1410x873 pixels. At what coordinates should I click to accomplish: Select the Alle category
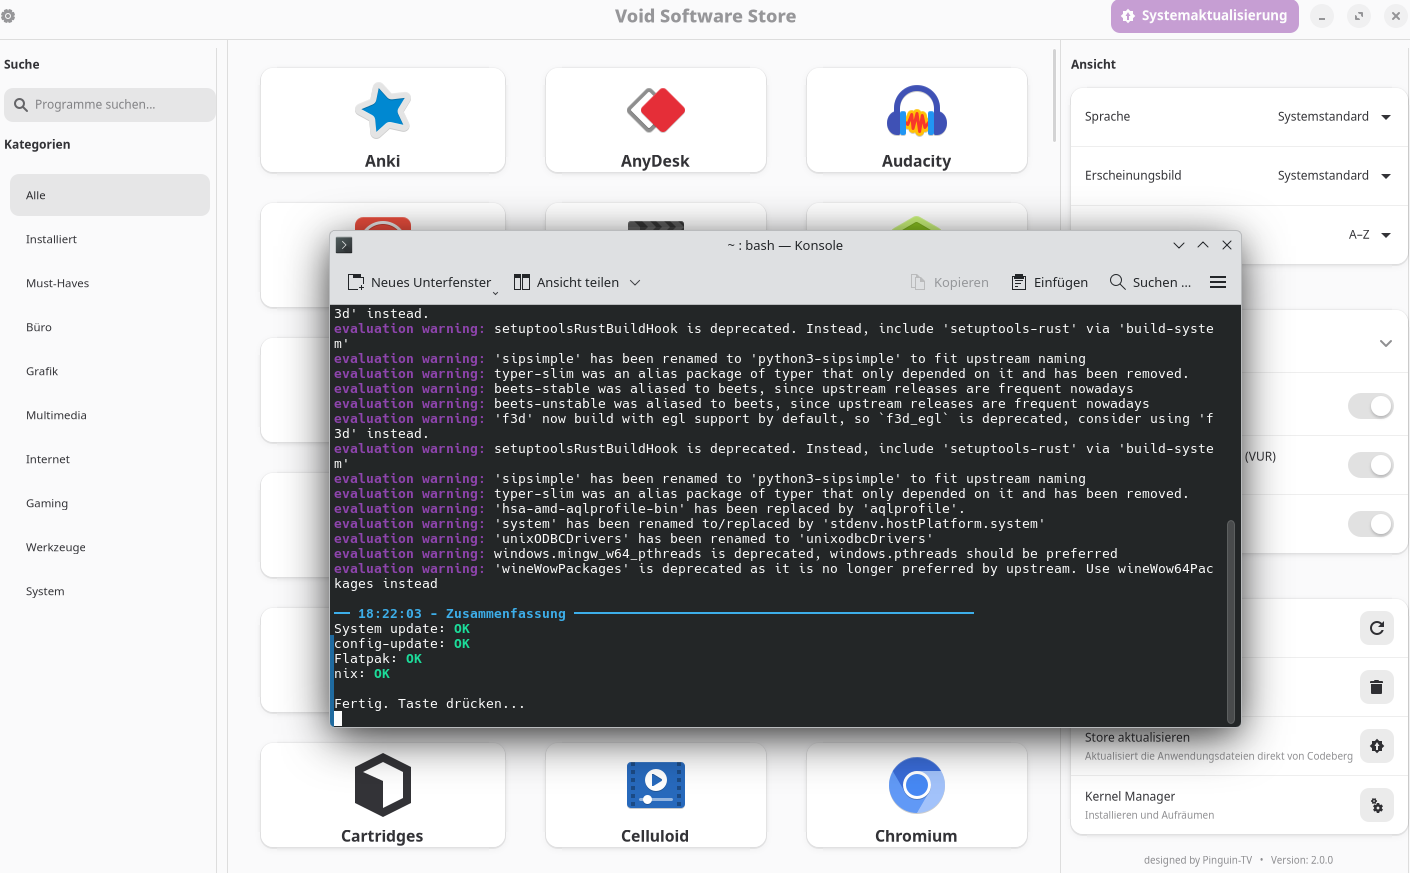tap(110, 195)
